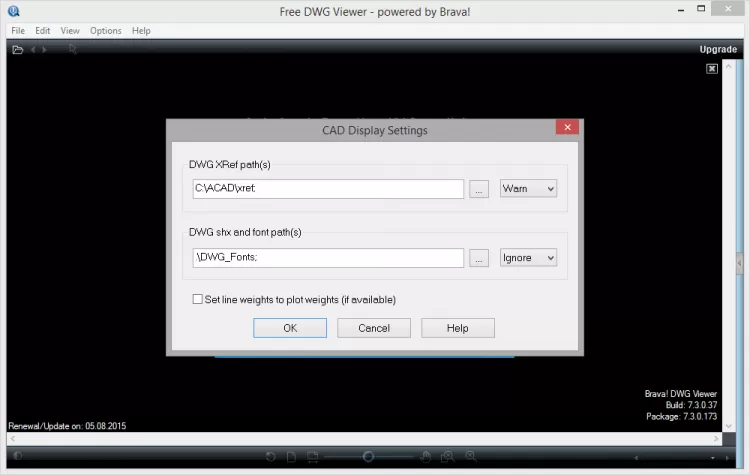Click Cancel in CAD Display Settings

(374, 328)
